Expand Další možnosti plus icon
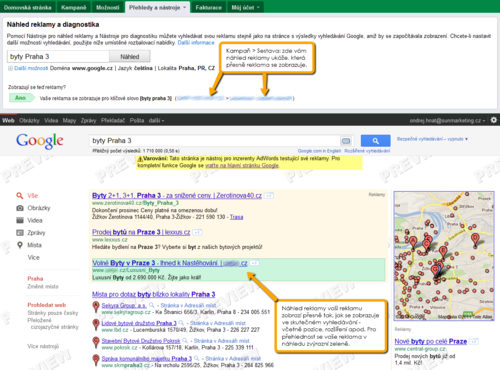500x370 pixels. click(10, 68)
